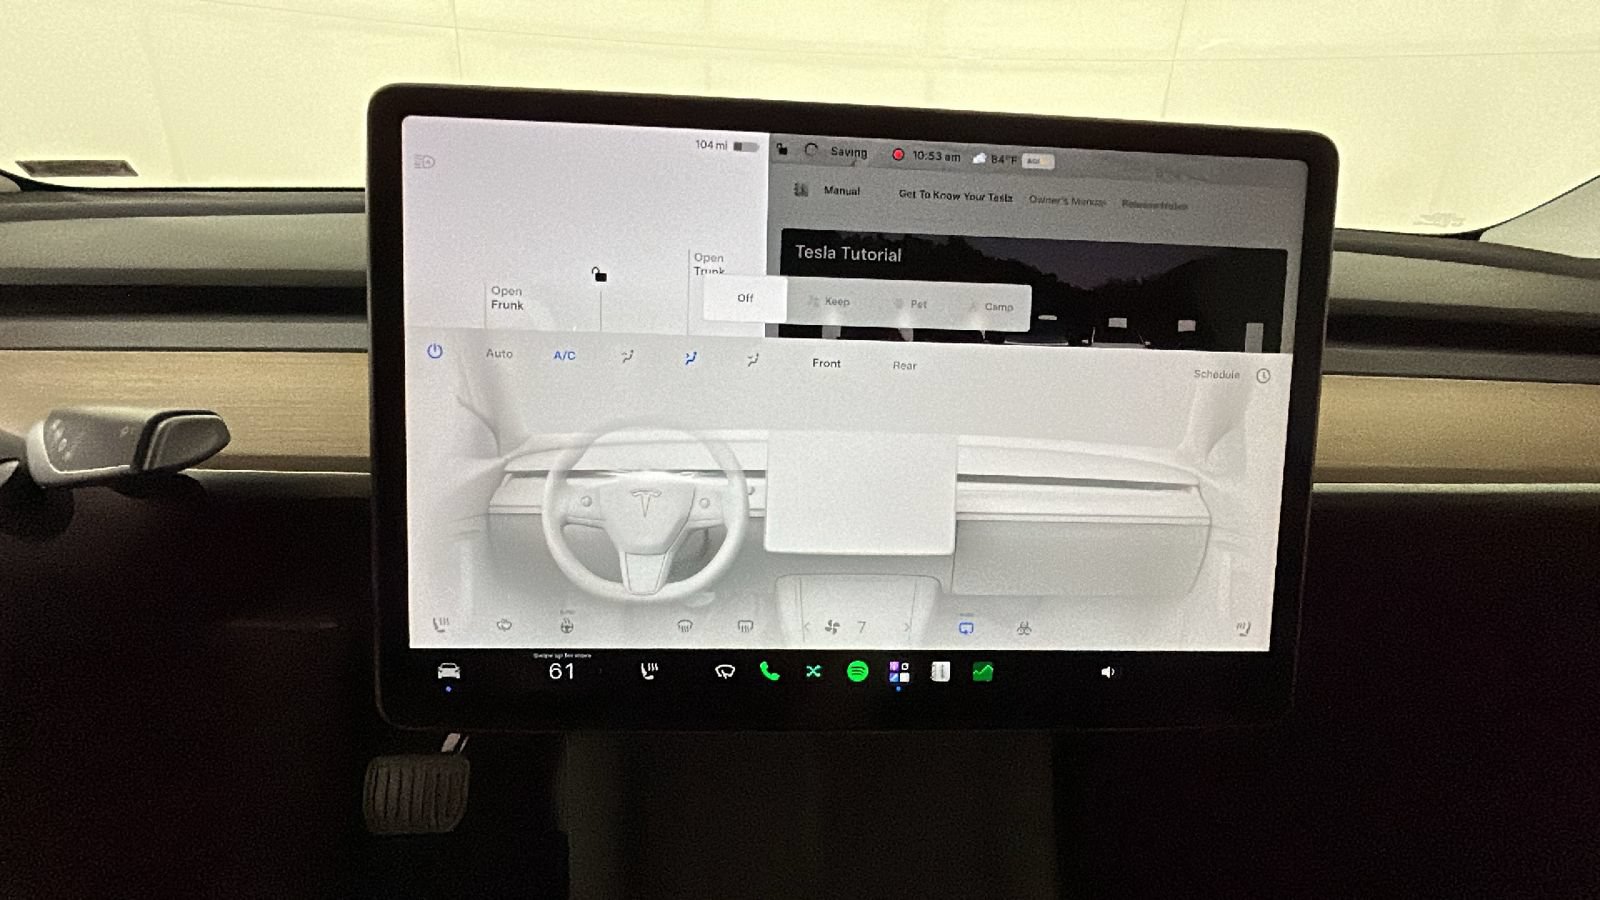
Task: Open the Manual notebook app icon
Action: pos(940,672)
